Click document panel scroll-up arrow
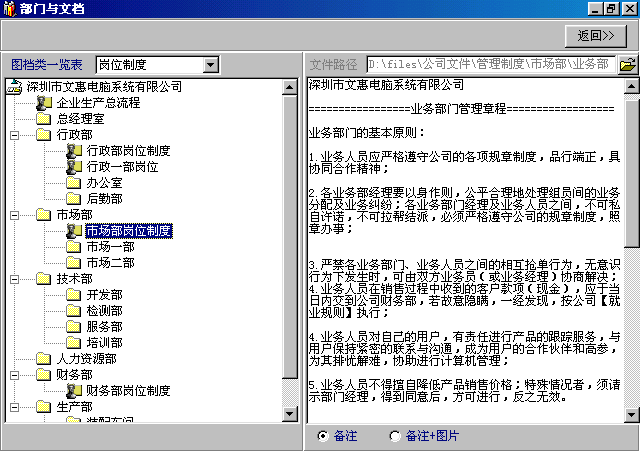Image resolution: width=640 pixels, height=452 pixels. (x=631, y=86)
